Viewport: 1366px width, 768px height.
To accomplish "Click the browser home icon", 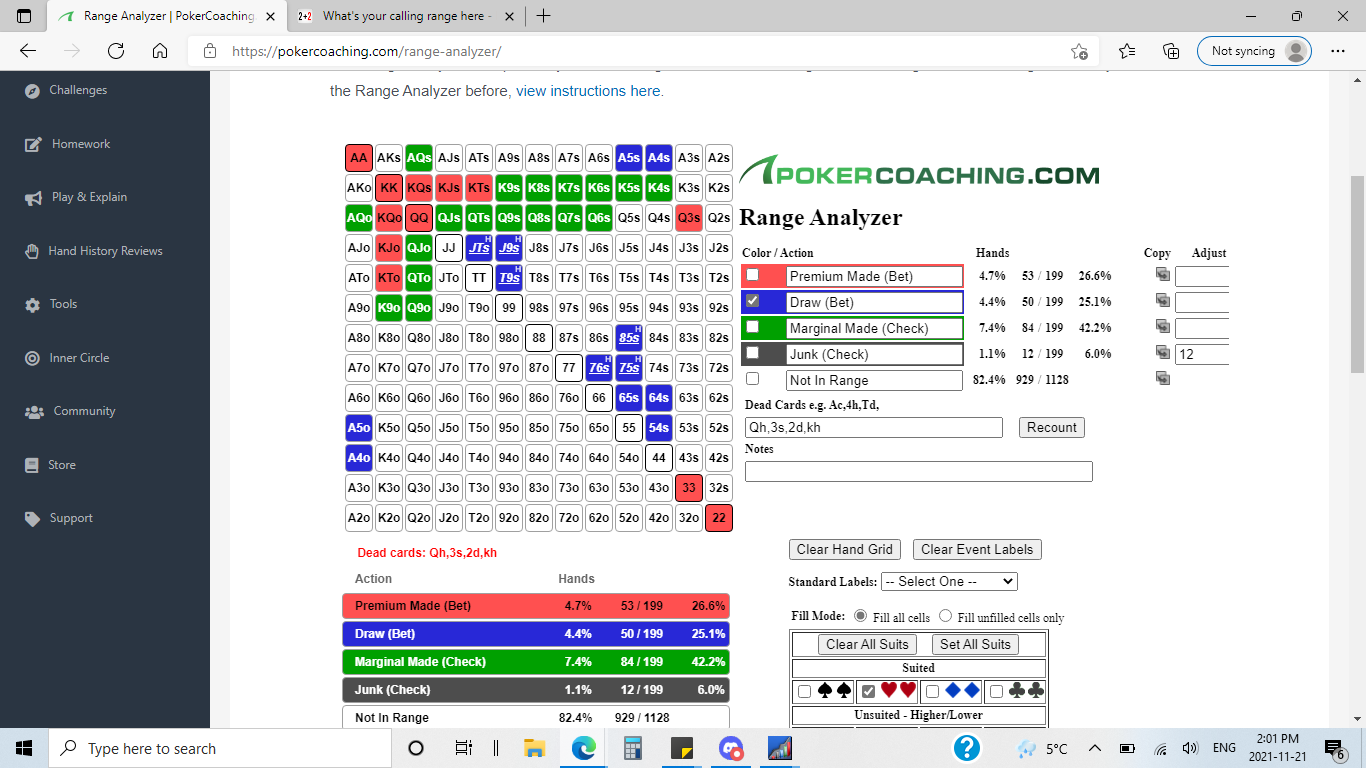I will 159,51.
